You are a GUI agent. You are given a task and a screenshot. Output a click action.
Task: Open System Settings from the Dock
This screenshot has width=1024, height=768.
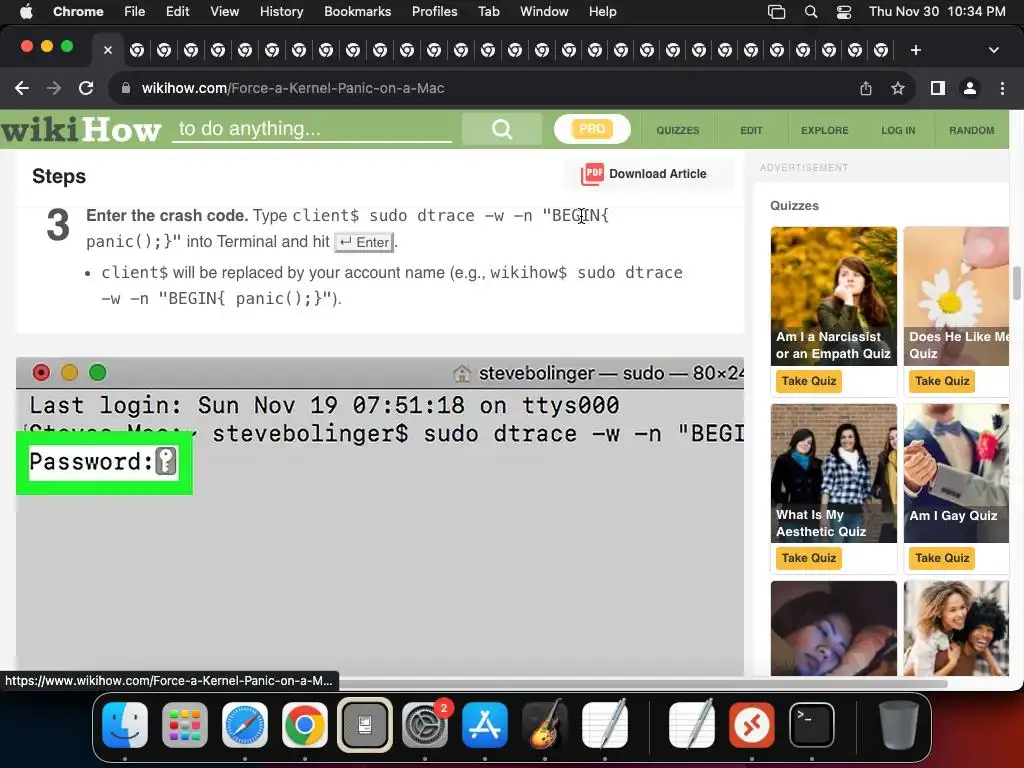[424, 724]
